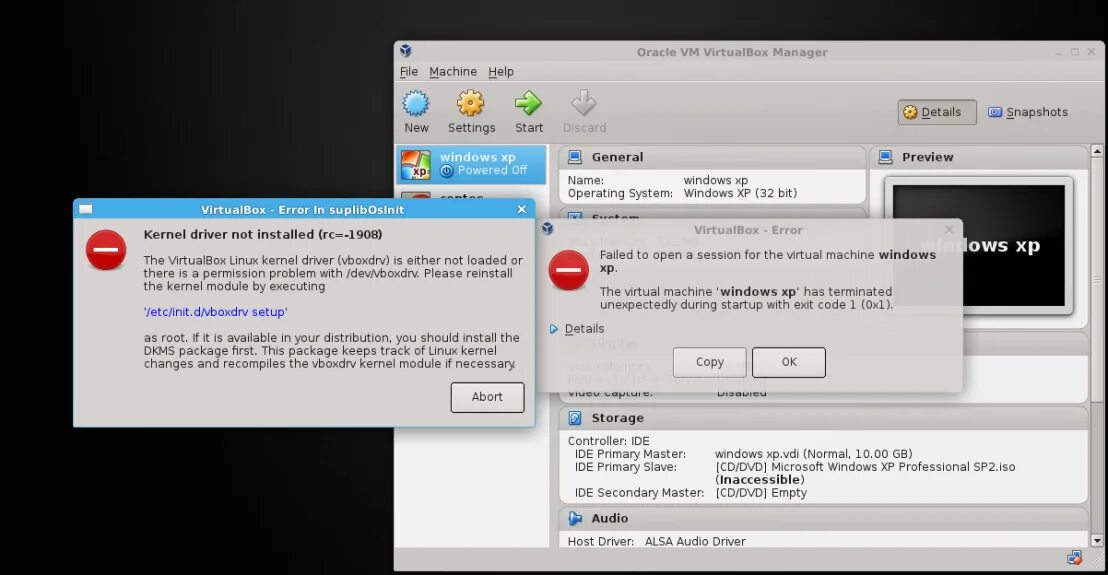Click the Storage section header
The height and width of the screenshot is (575, 1108).
pyautogui.click(x=824, y=418)
